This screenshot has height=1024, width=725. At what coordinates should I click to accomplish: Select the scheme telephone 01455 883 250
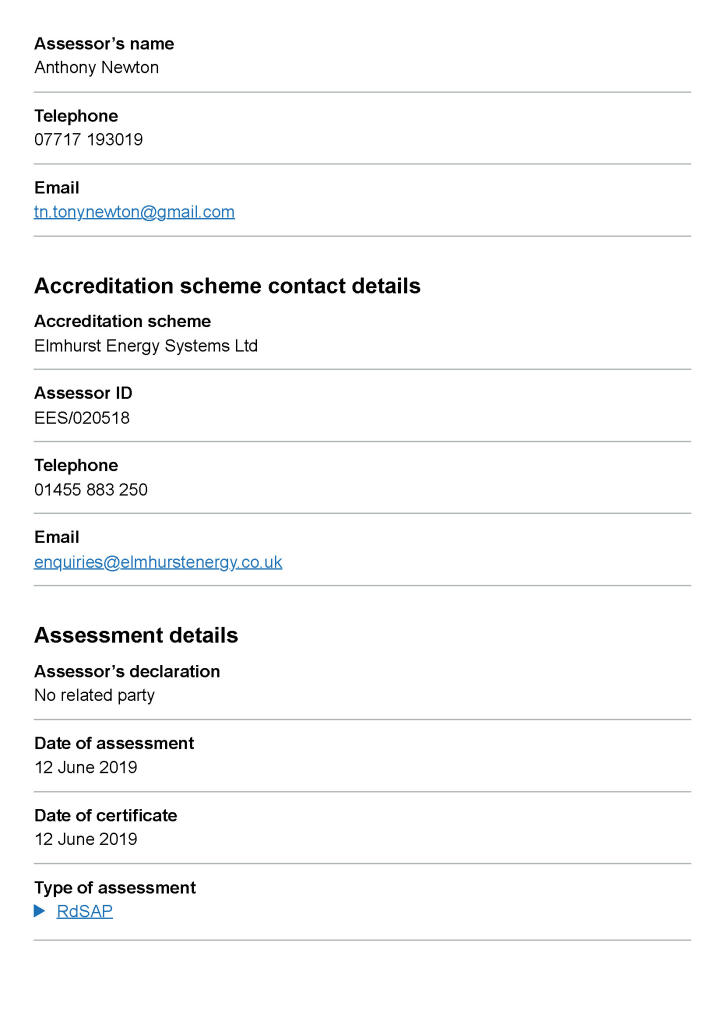tap(91, 490)
